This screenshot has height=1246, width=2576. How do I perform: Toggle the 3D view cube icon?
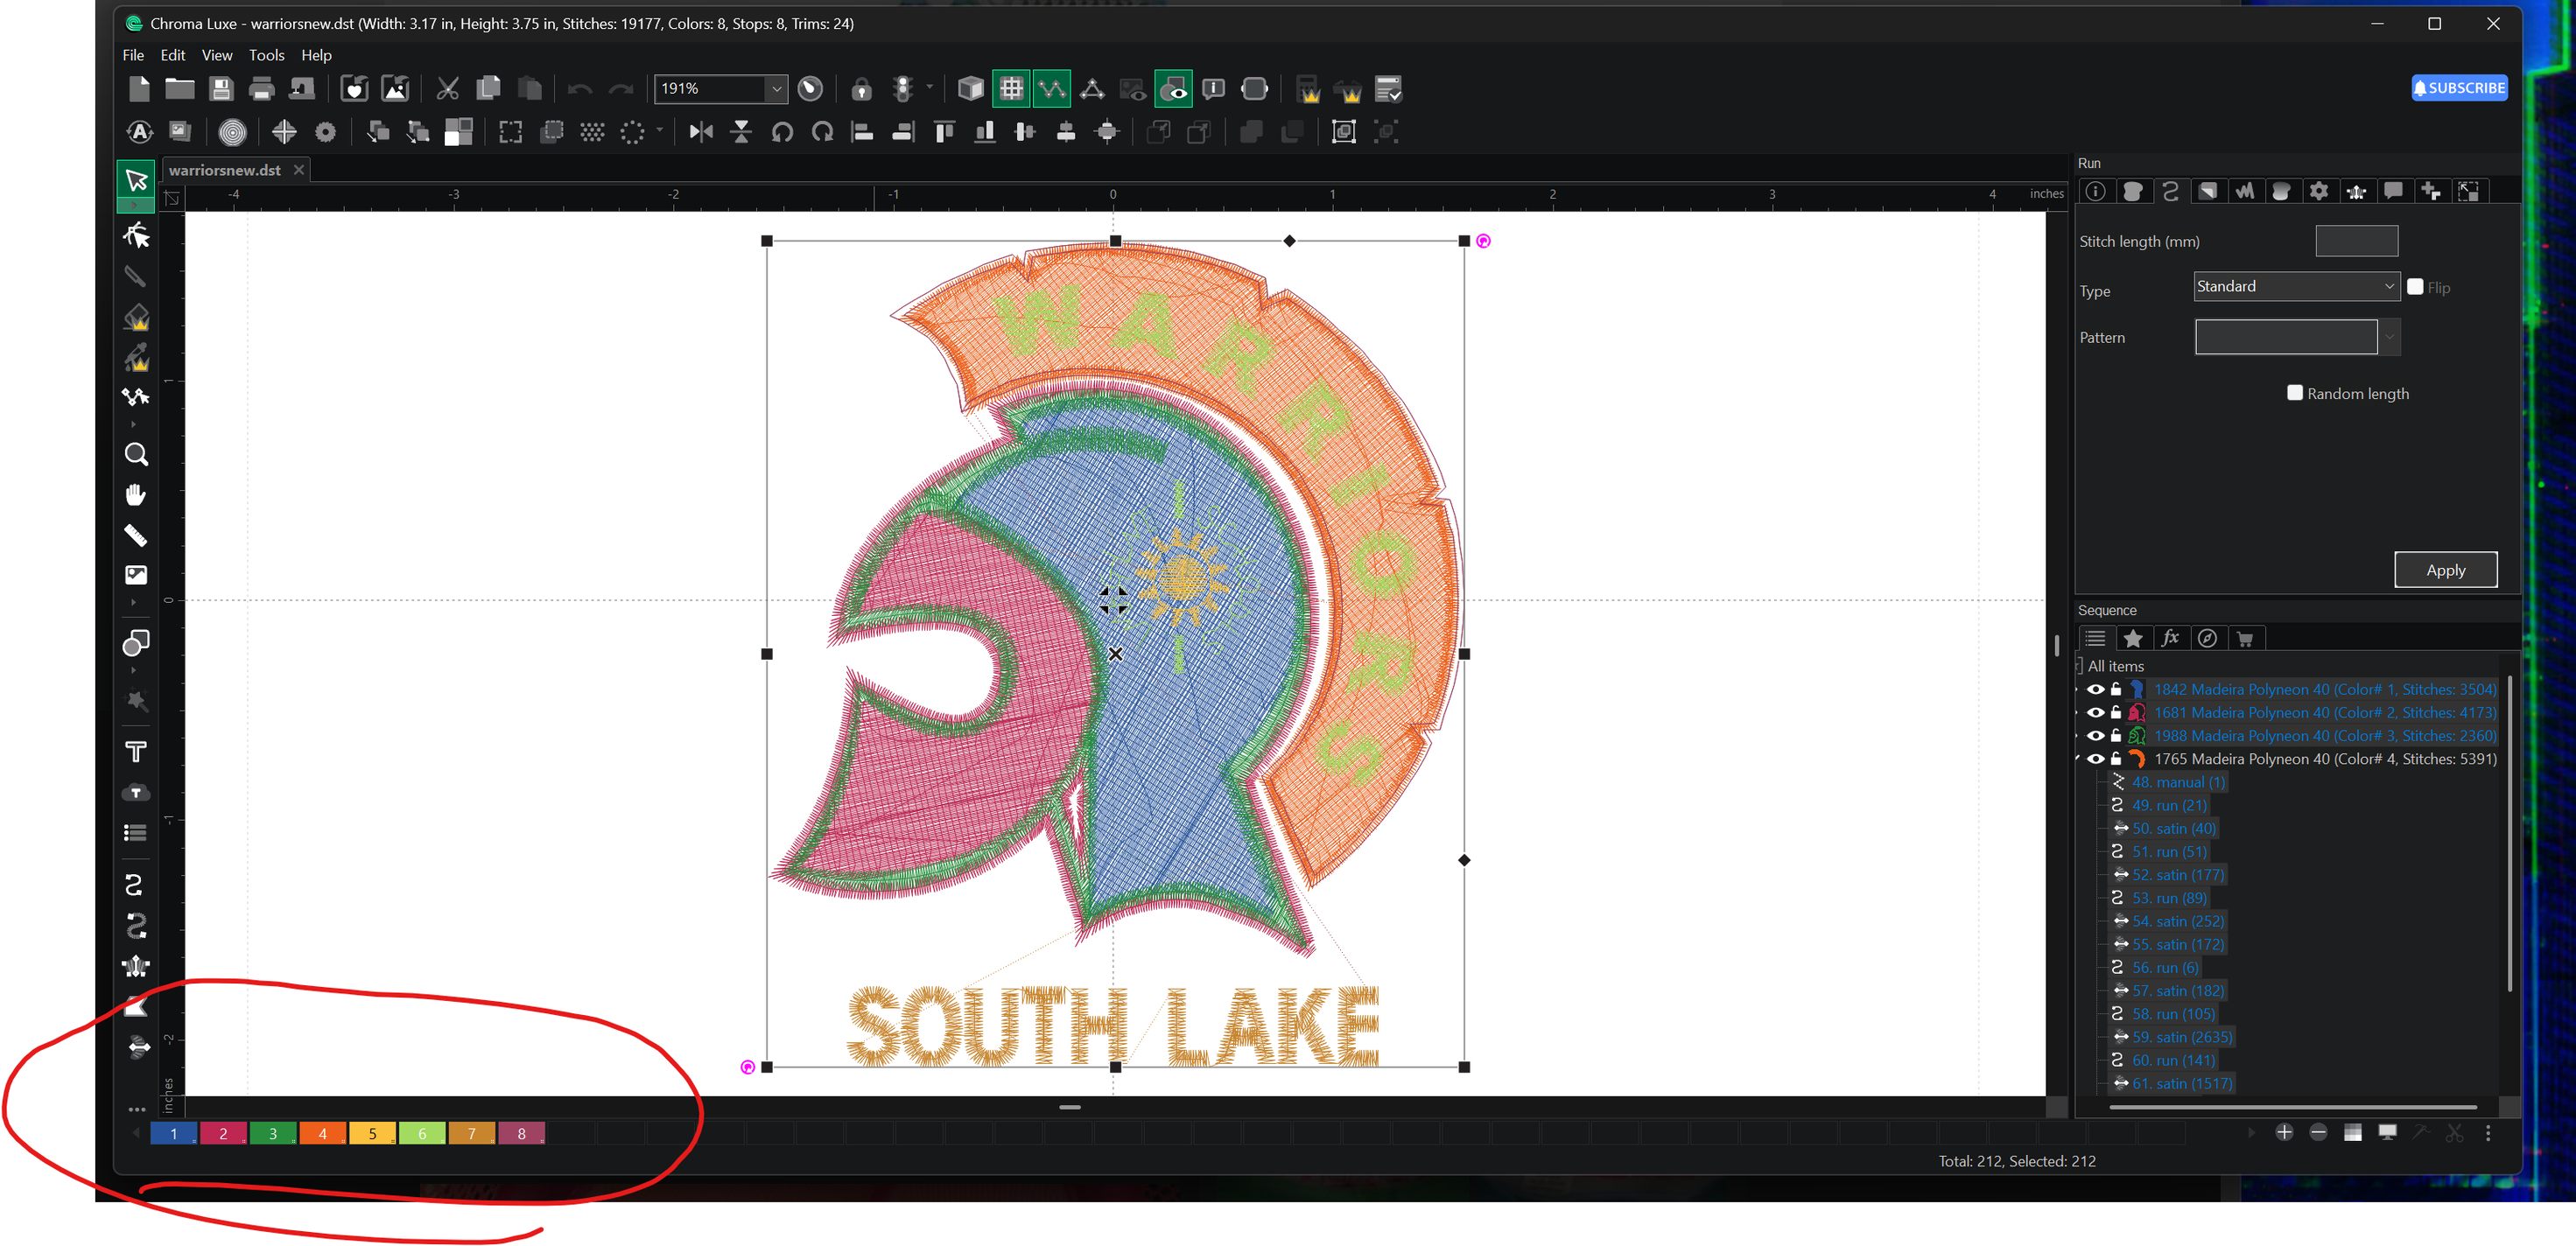pyautogui.click(x=970, y=89)
